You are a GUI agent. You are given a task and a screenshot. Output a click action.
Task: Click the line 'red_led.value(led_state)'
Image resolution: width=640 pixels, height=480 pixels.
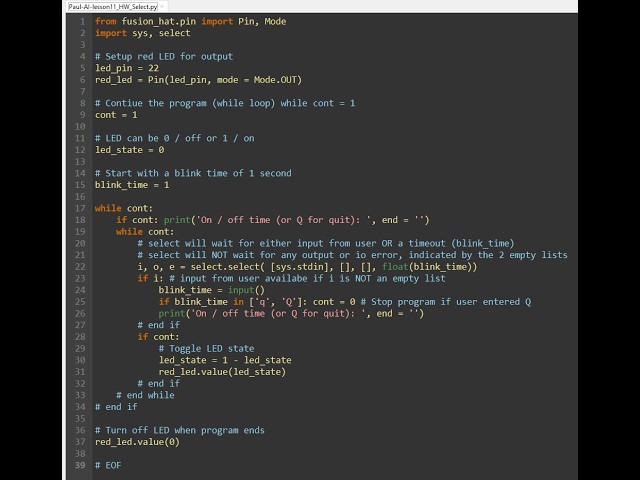pyautogui.click(x=222, y=372)
